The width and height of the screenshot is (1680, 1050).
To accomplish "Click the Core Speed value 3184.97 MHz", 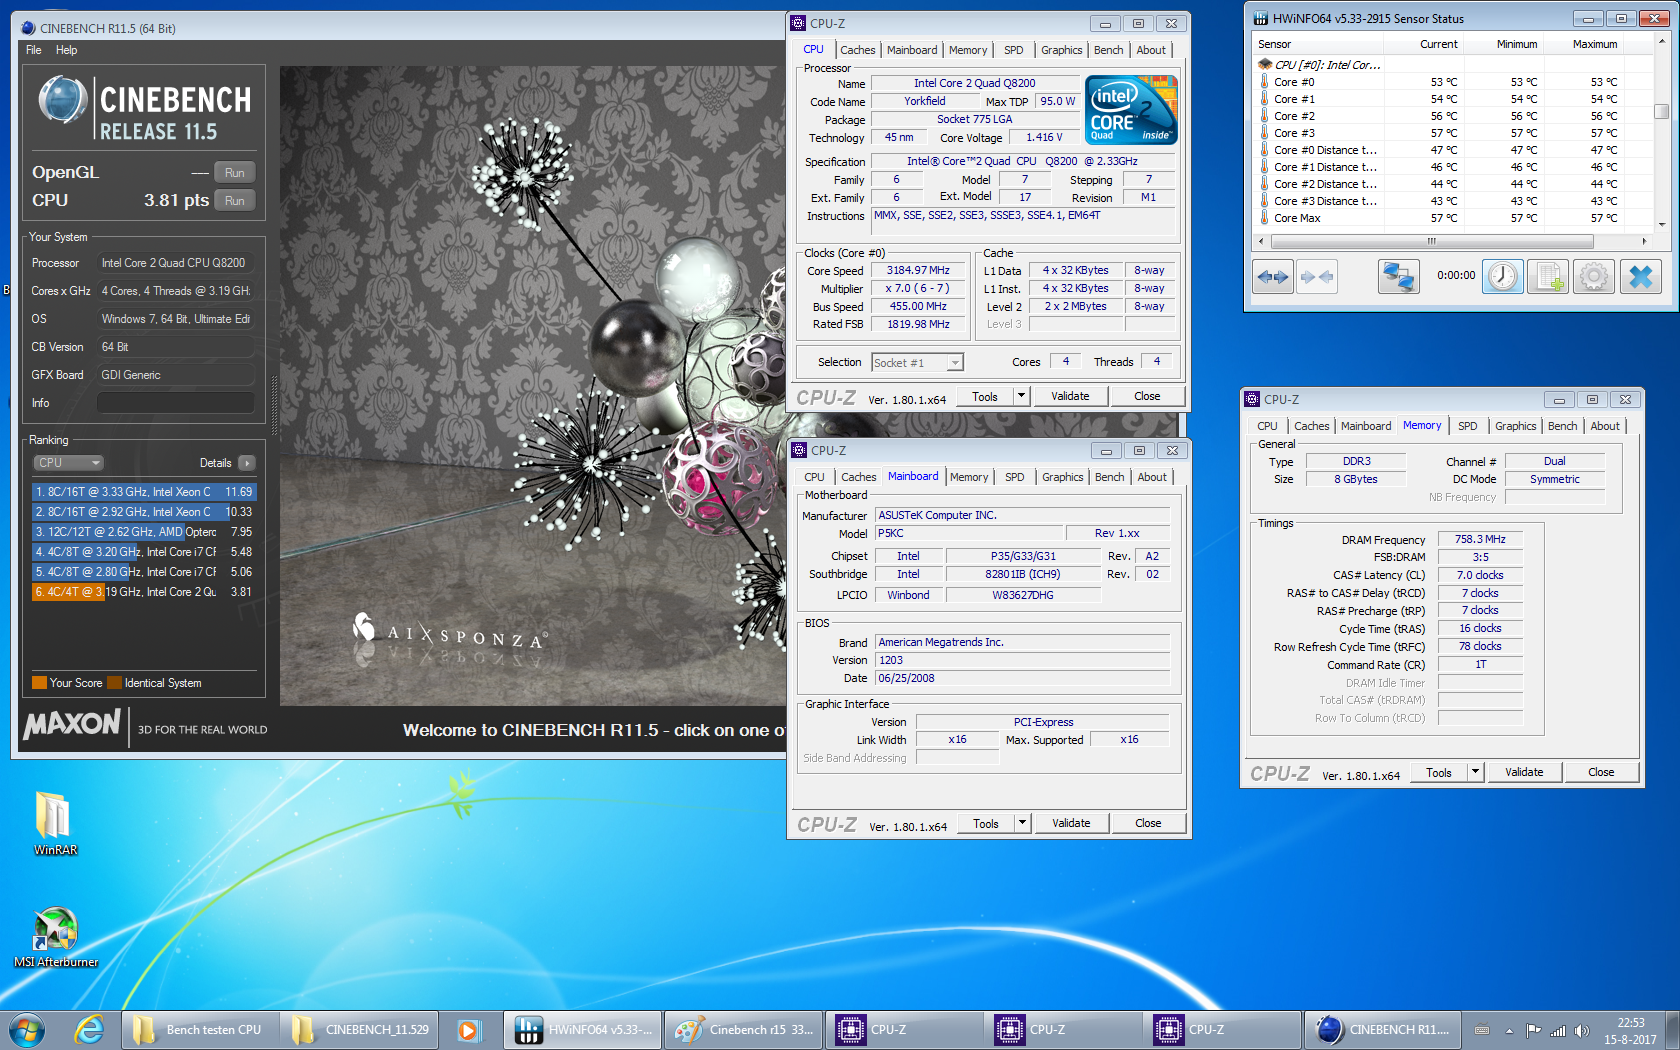I will pyautogui.click(x=918, y=270).
